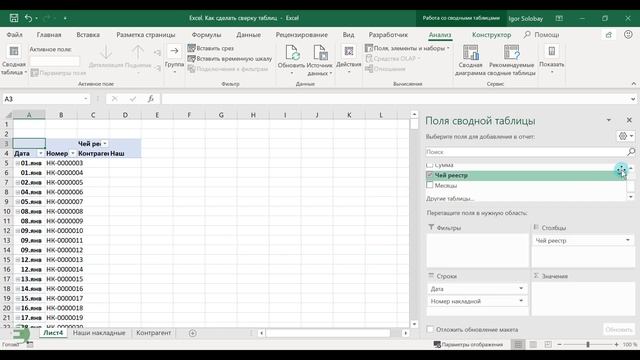Open the Номер column filter dropdown
The height and width of the screenshot is (360, 640).
click(73, 153)
